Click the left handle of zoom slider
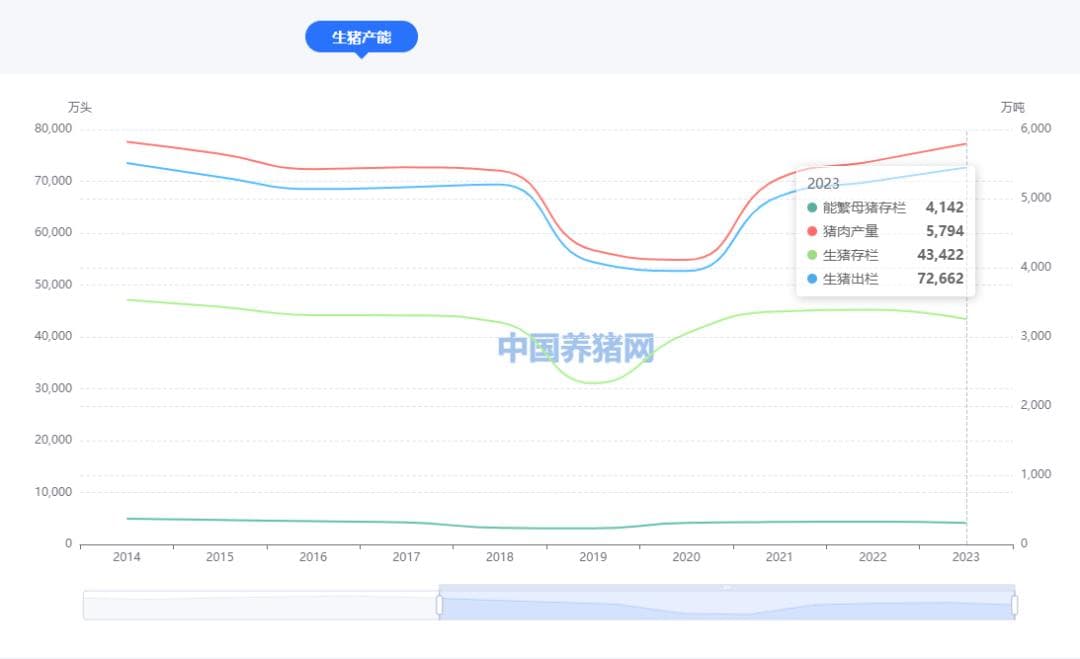Screen dimensions: 1080x659 coord(439,605)
